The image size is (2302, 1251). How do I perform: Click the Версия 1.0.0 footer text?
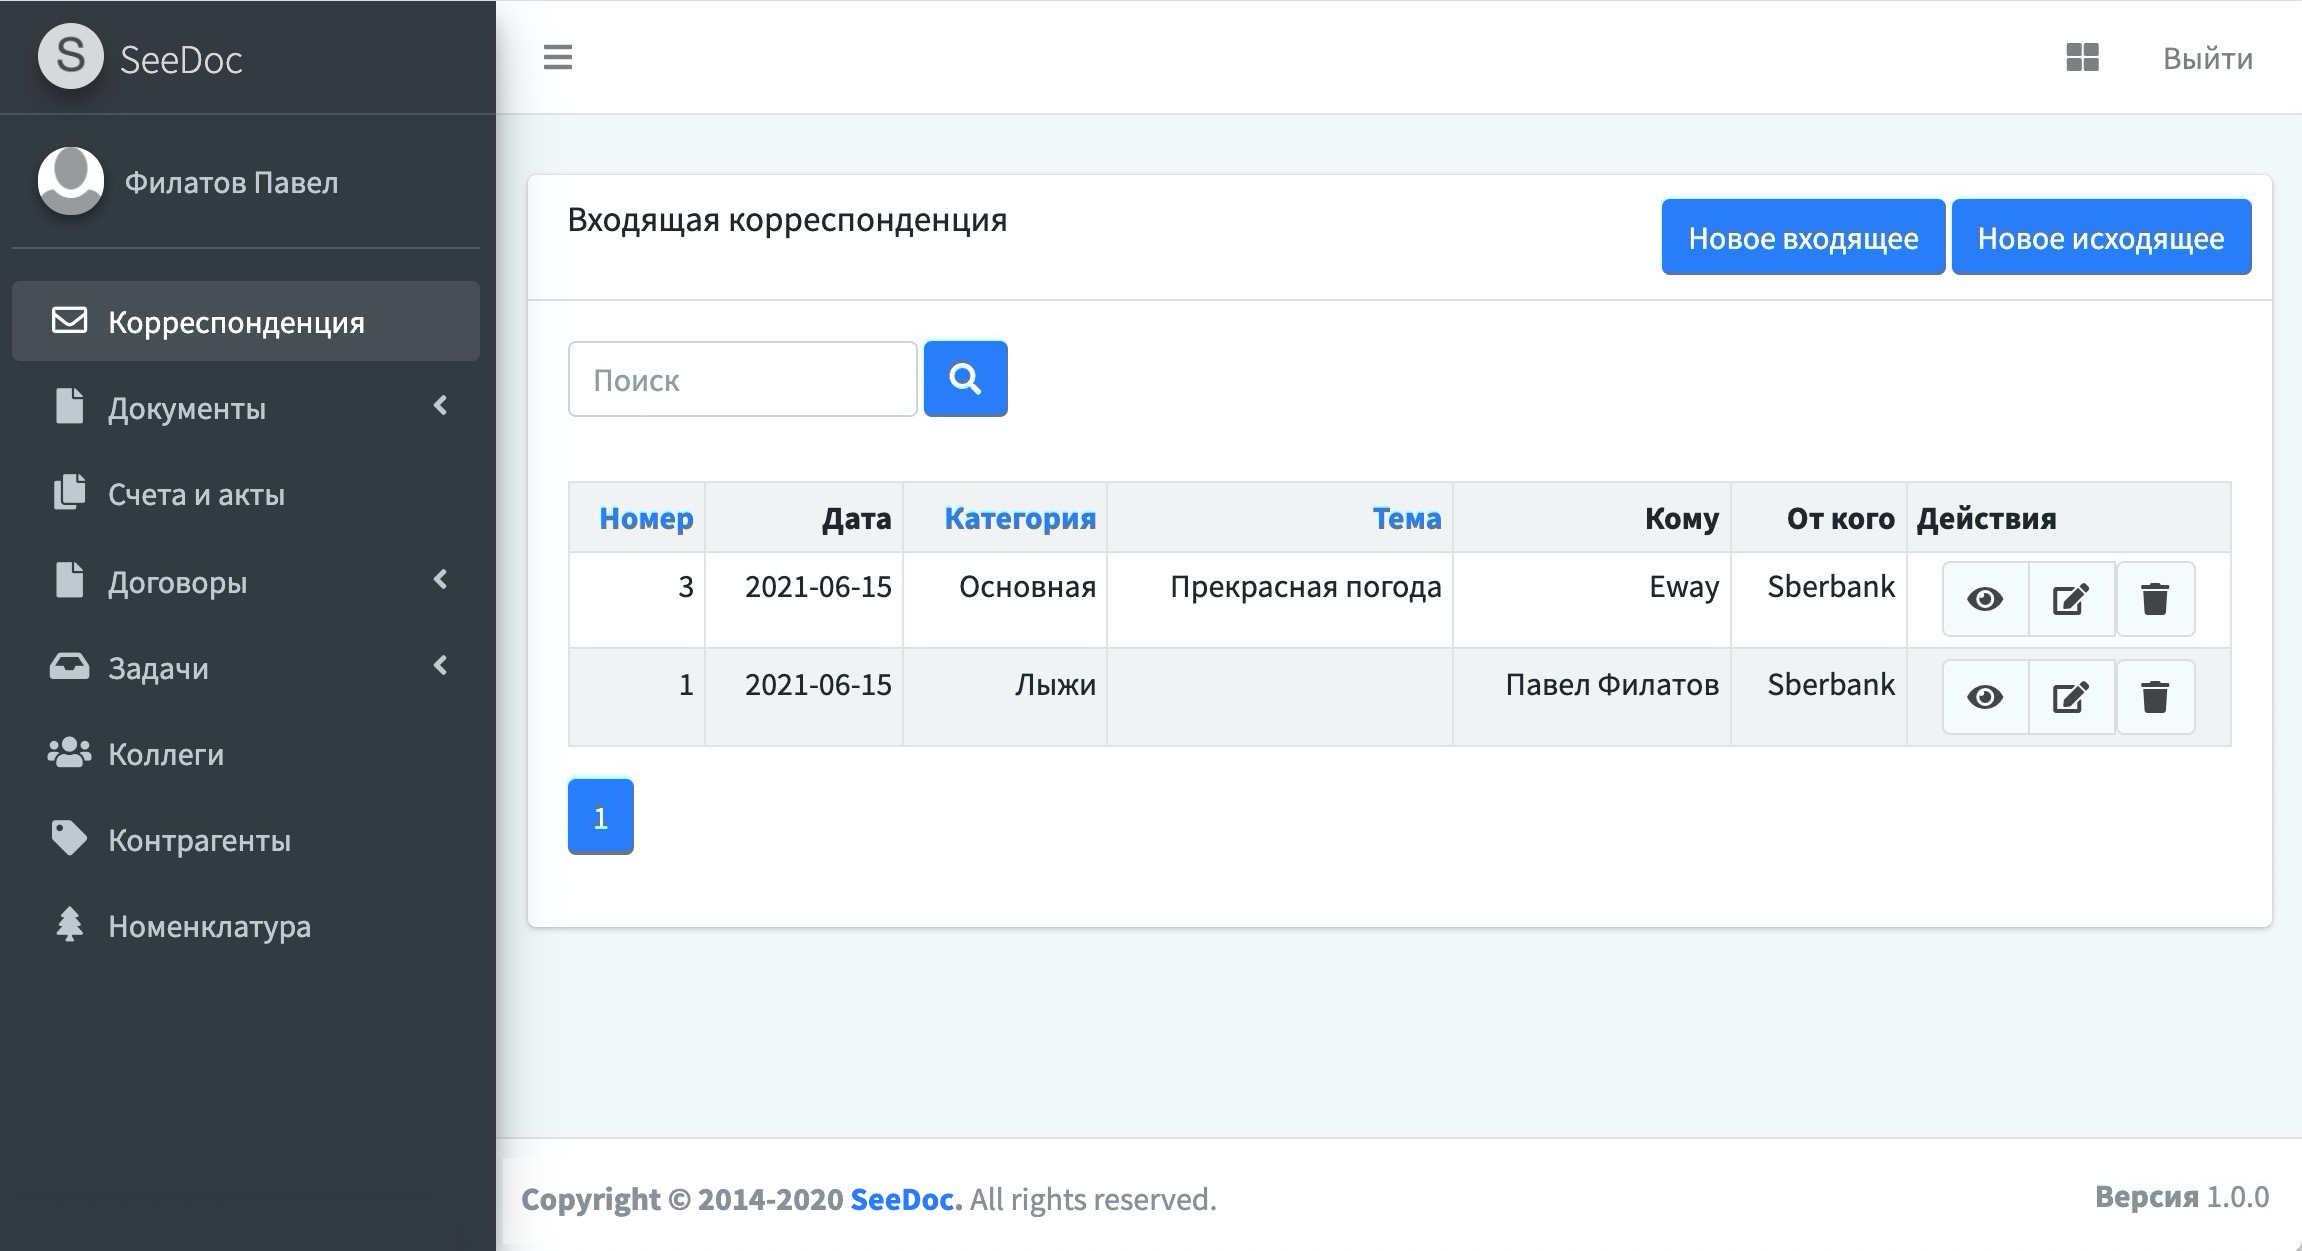(x=2181, y=1196)
